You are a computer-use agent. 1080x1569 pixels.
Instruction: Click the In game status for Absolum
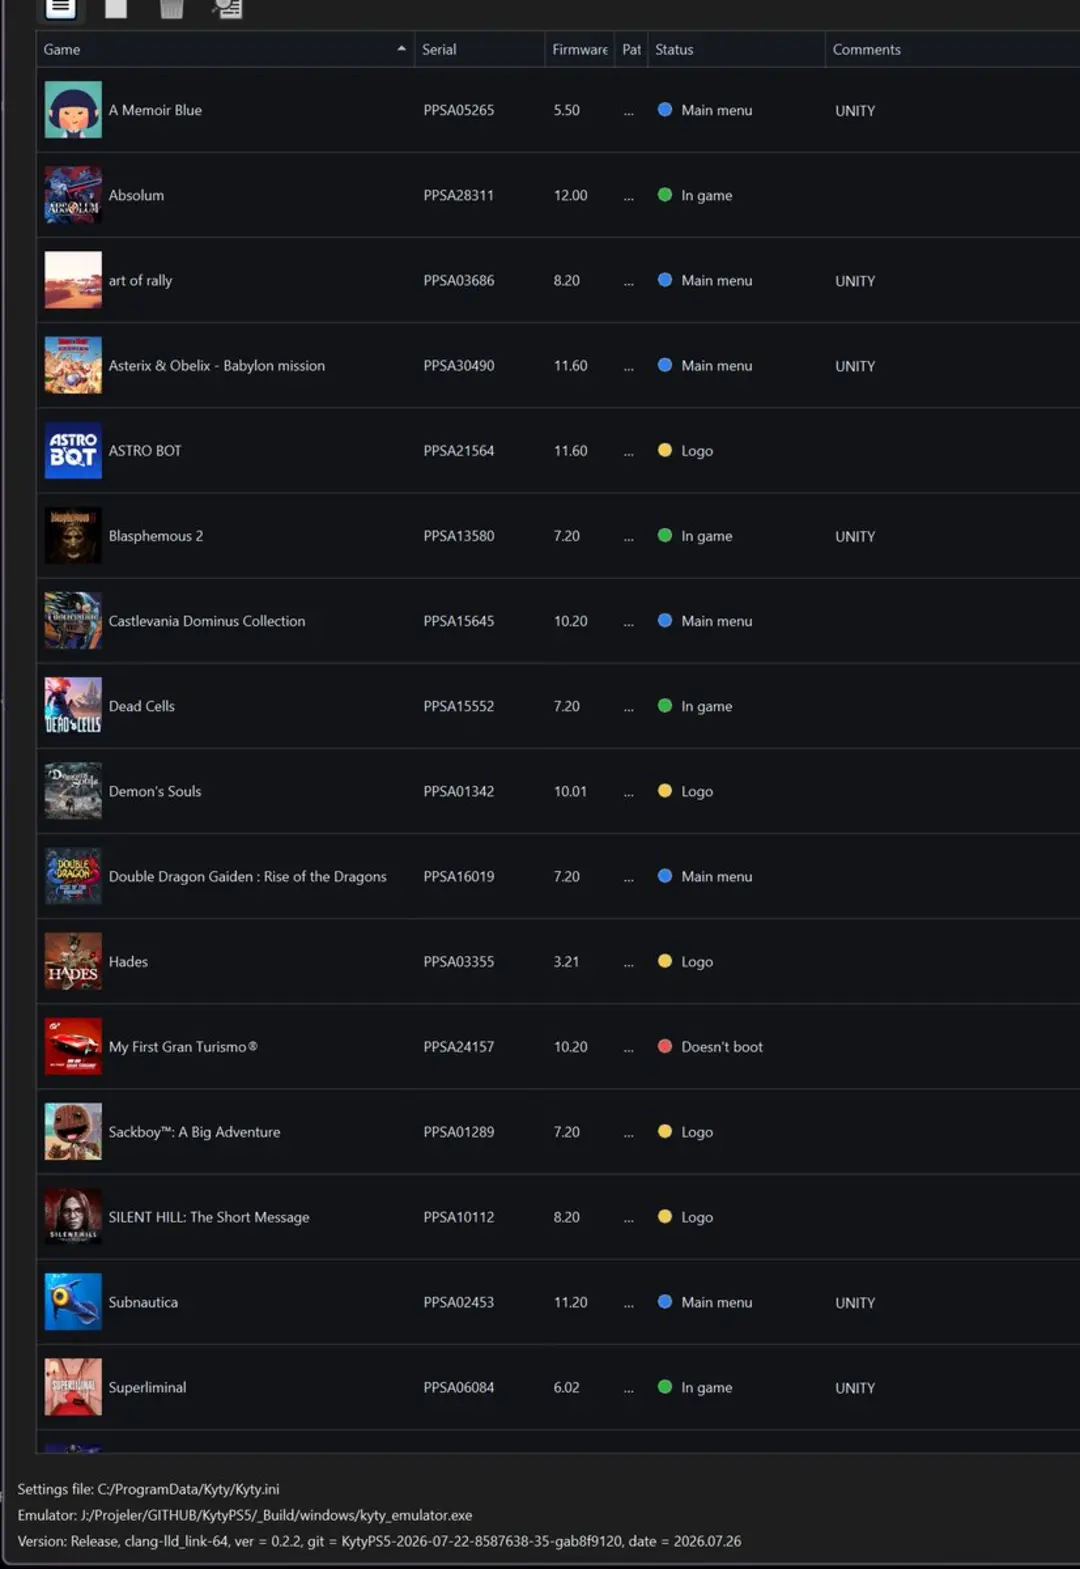(x=707, y=195)
